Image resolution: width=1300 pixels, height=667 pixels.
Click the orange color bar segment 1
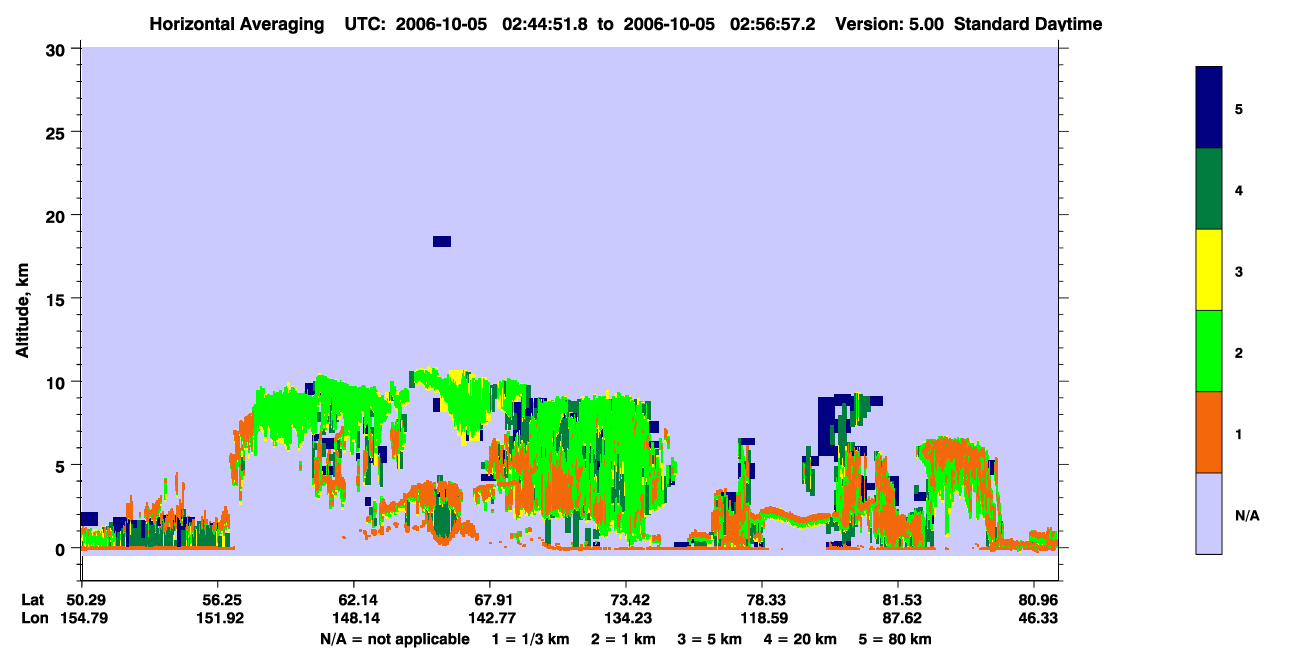1208,432
